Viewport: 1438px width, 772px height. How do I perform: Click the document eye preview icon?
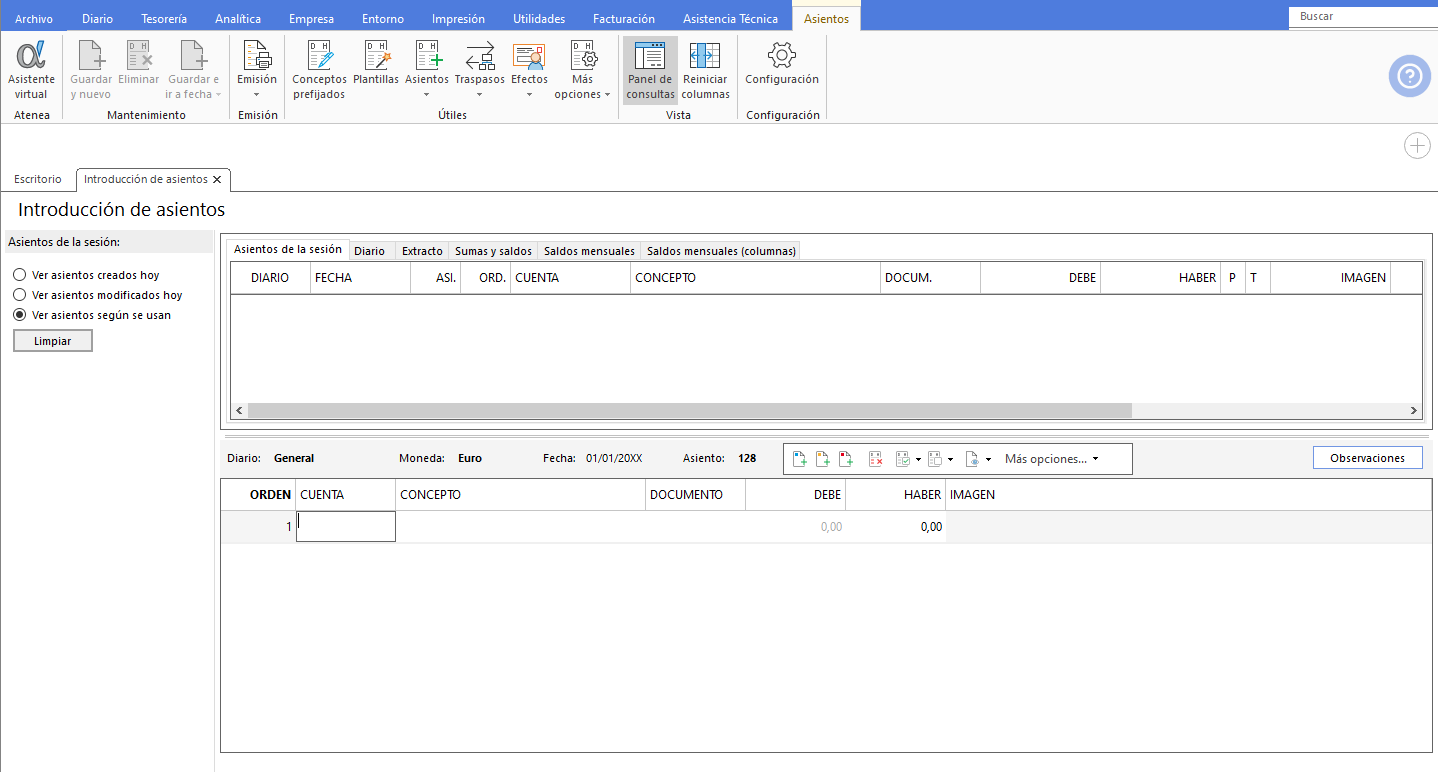(973, 459)
